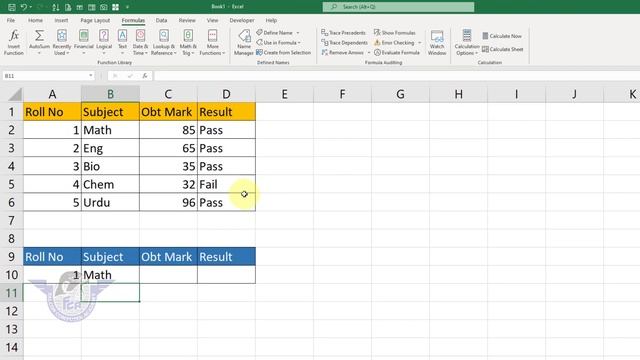Select row 7 header

pyautogui.click(x=11, y=220)
